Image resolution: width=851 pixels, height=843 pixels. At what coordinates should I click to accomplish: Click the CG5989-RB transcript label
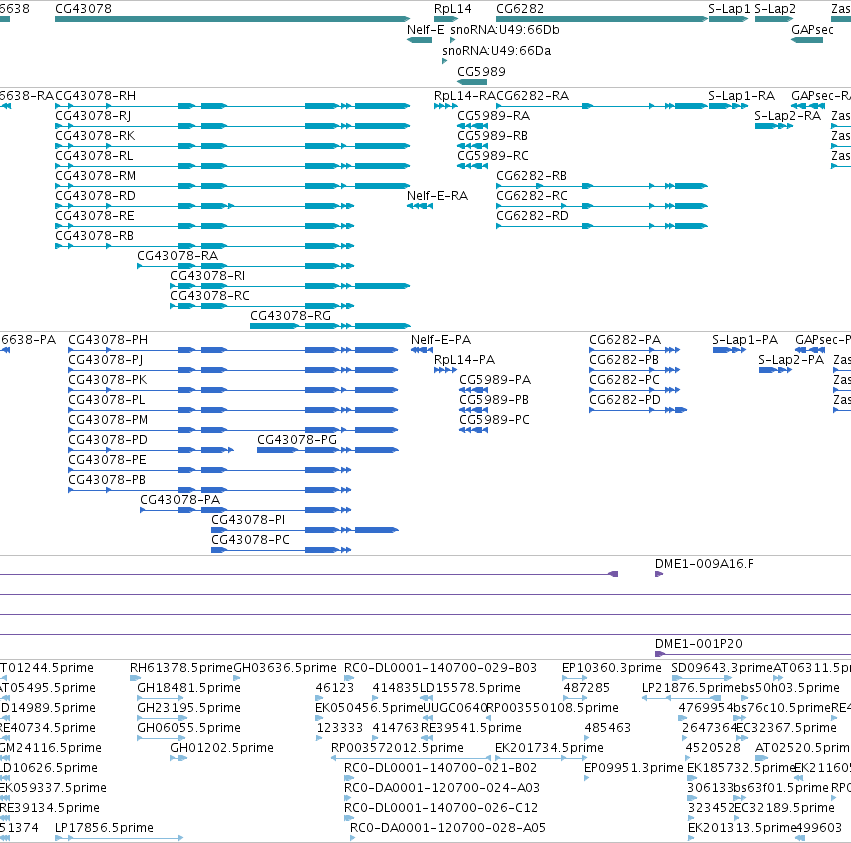pyautogui.click(x=492, y=136)
